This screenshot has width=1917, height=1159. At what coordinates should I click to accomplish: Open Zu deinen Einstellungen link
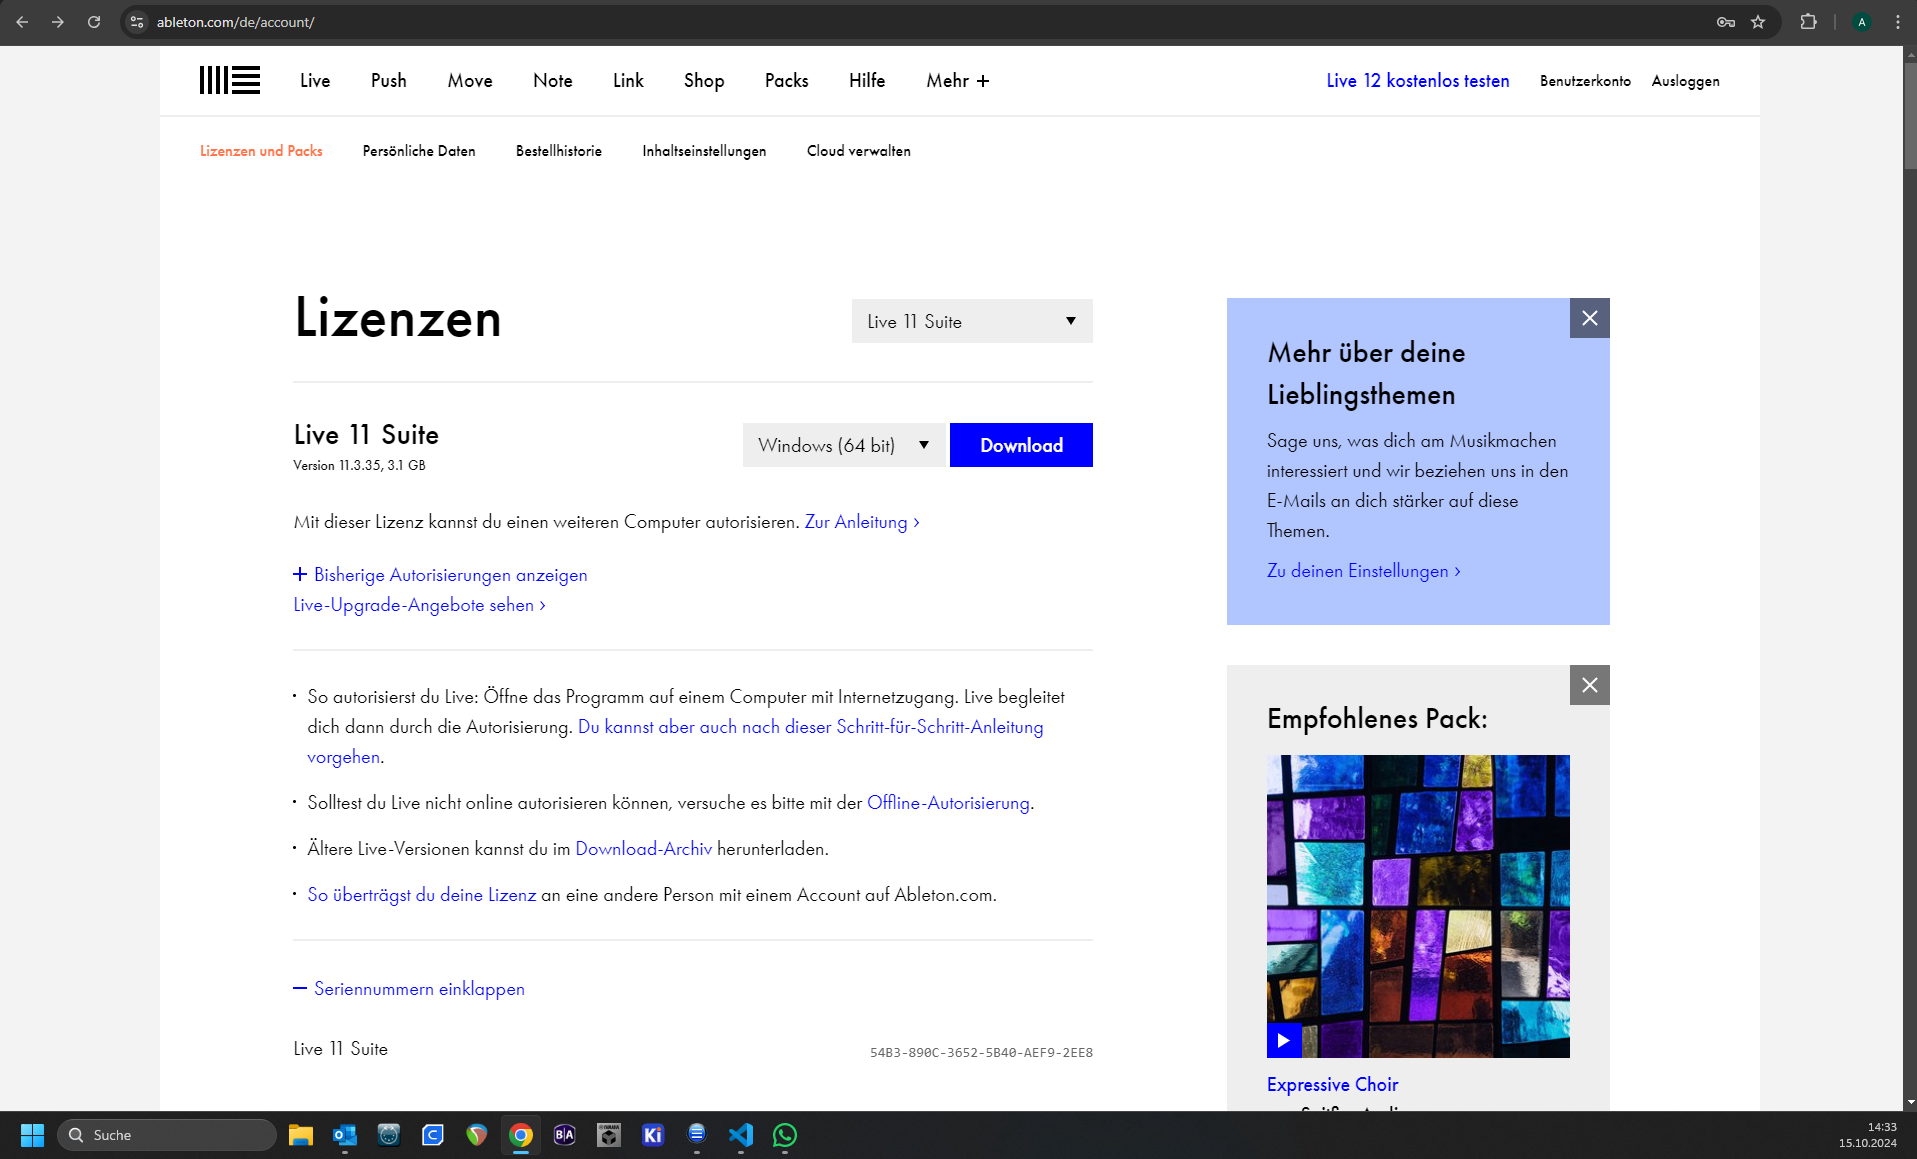[1364, 571]
